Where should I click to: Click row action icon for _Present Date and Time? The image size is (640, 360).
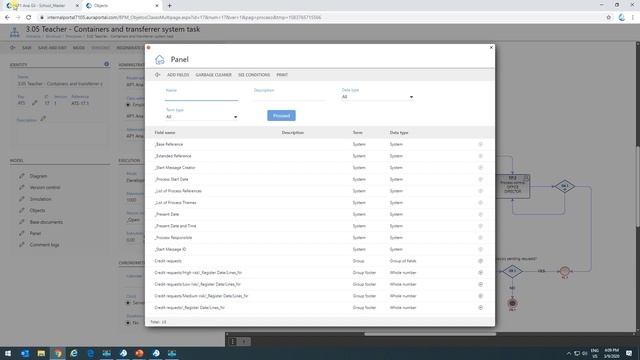pos(480,226)
